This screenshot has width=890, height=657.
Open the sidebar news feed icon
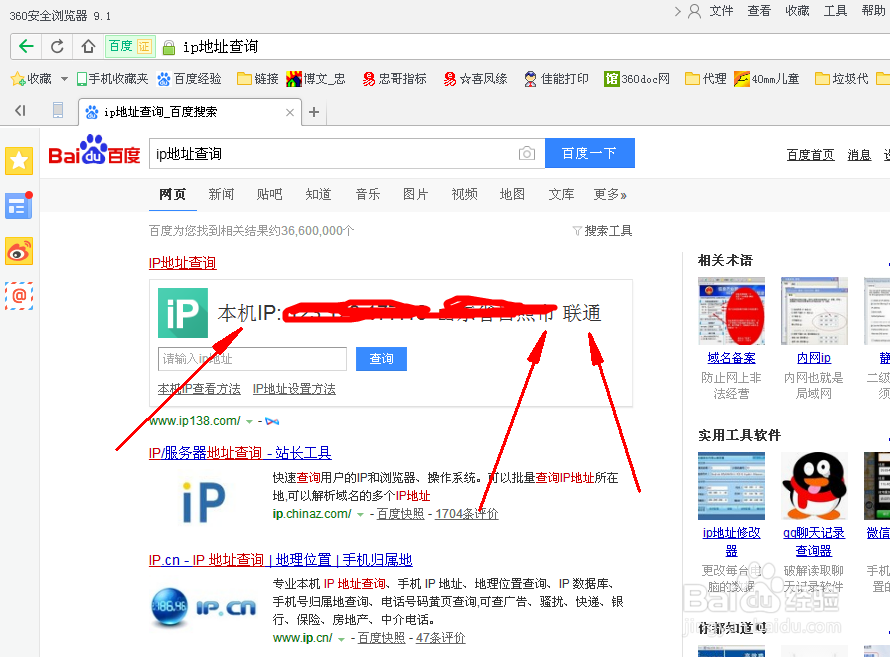click(19, 206)
